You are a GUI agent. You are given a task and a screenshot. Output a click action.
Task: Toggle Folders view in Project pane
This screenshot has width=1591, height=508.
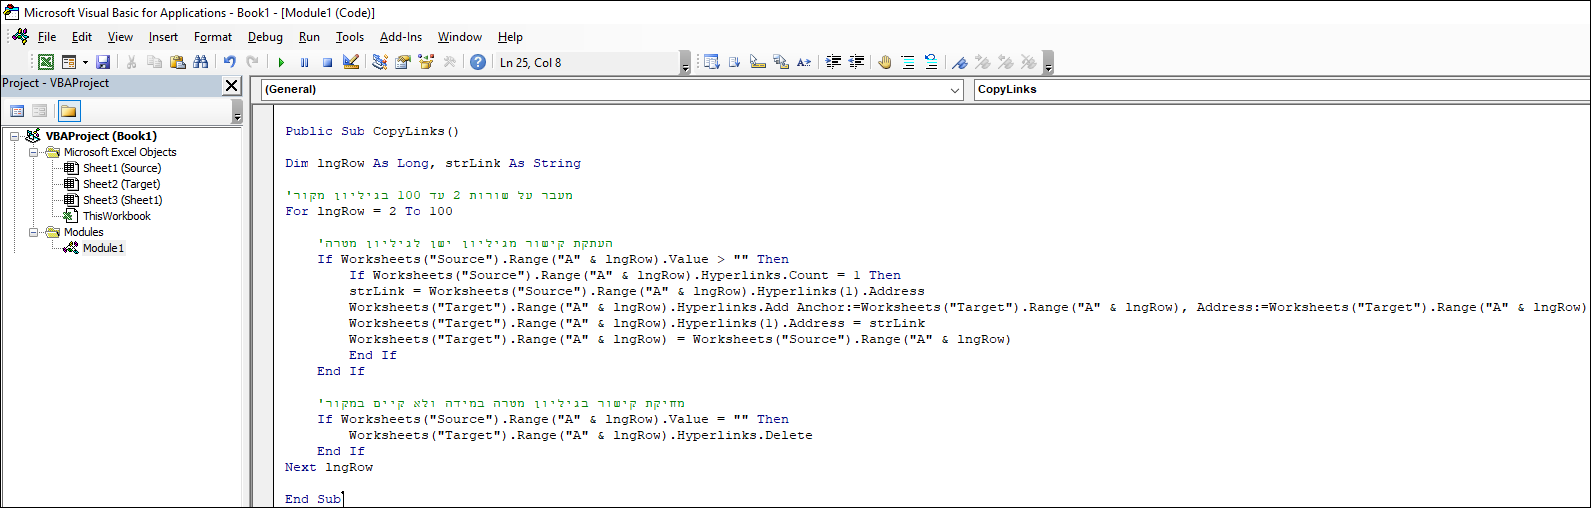click(x=68, y=111)
